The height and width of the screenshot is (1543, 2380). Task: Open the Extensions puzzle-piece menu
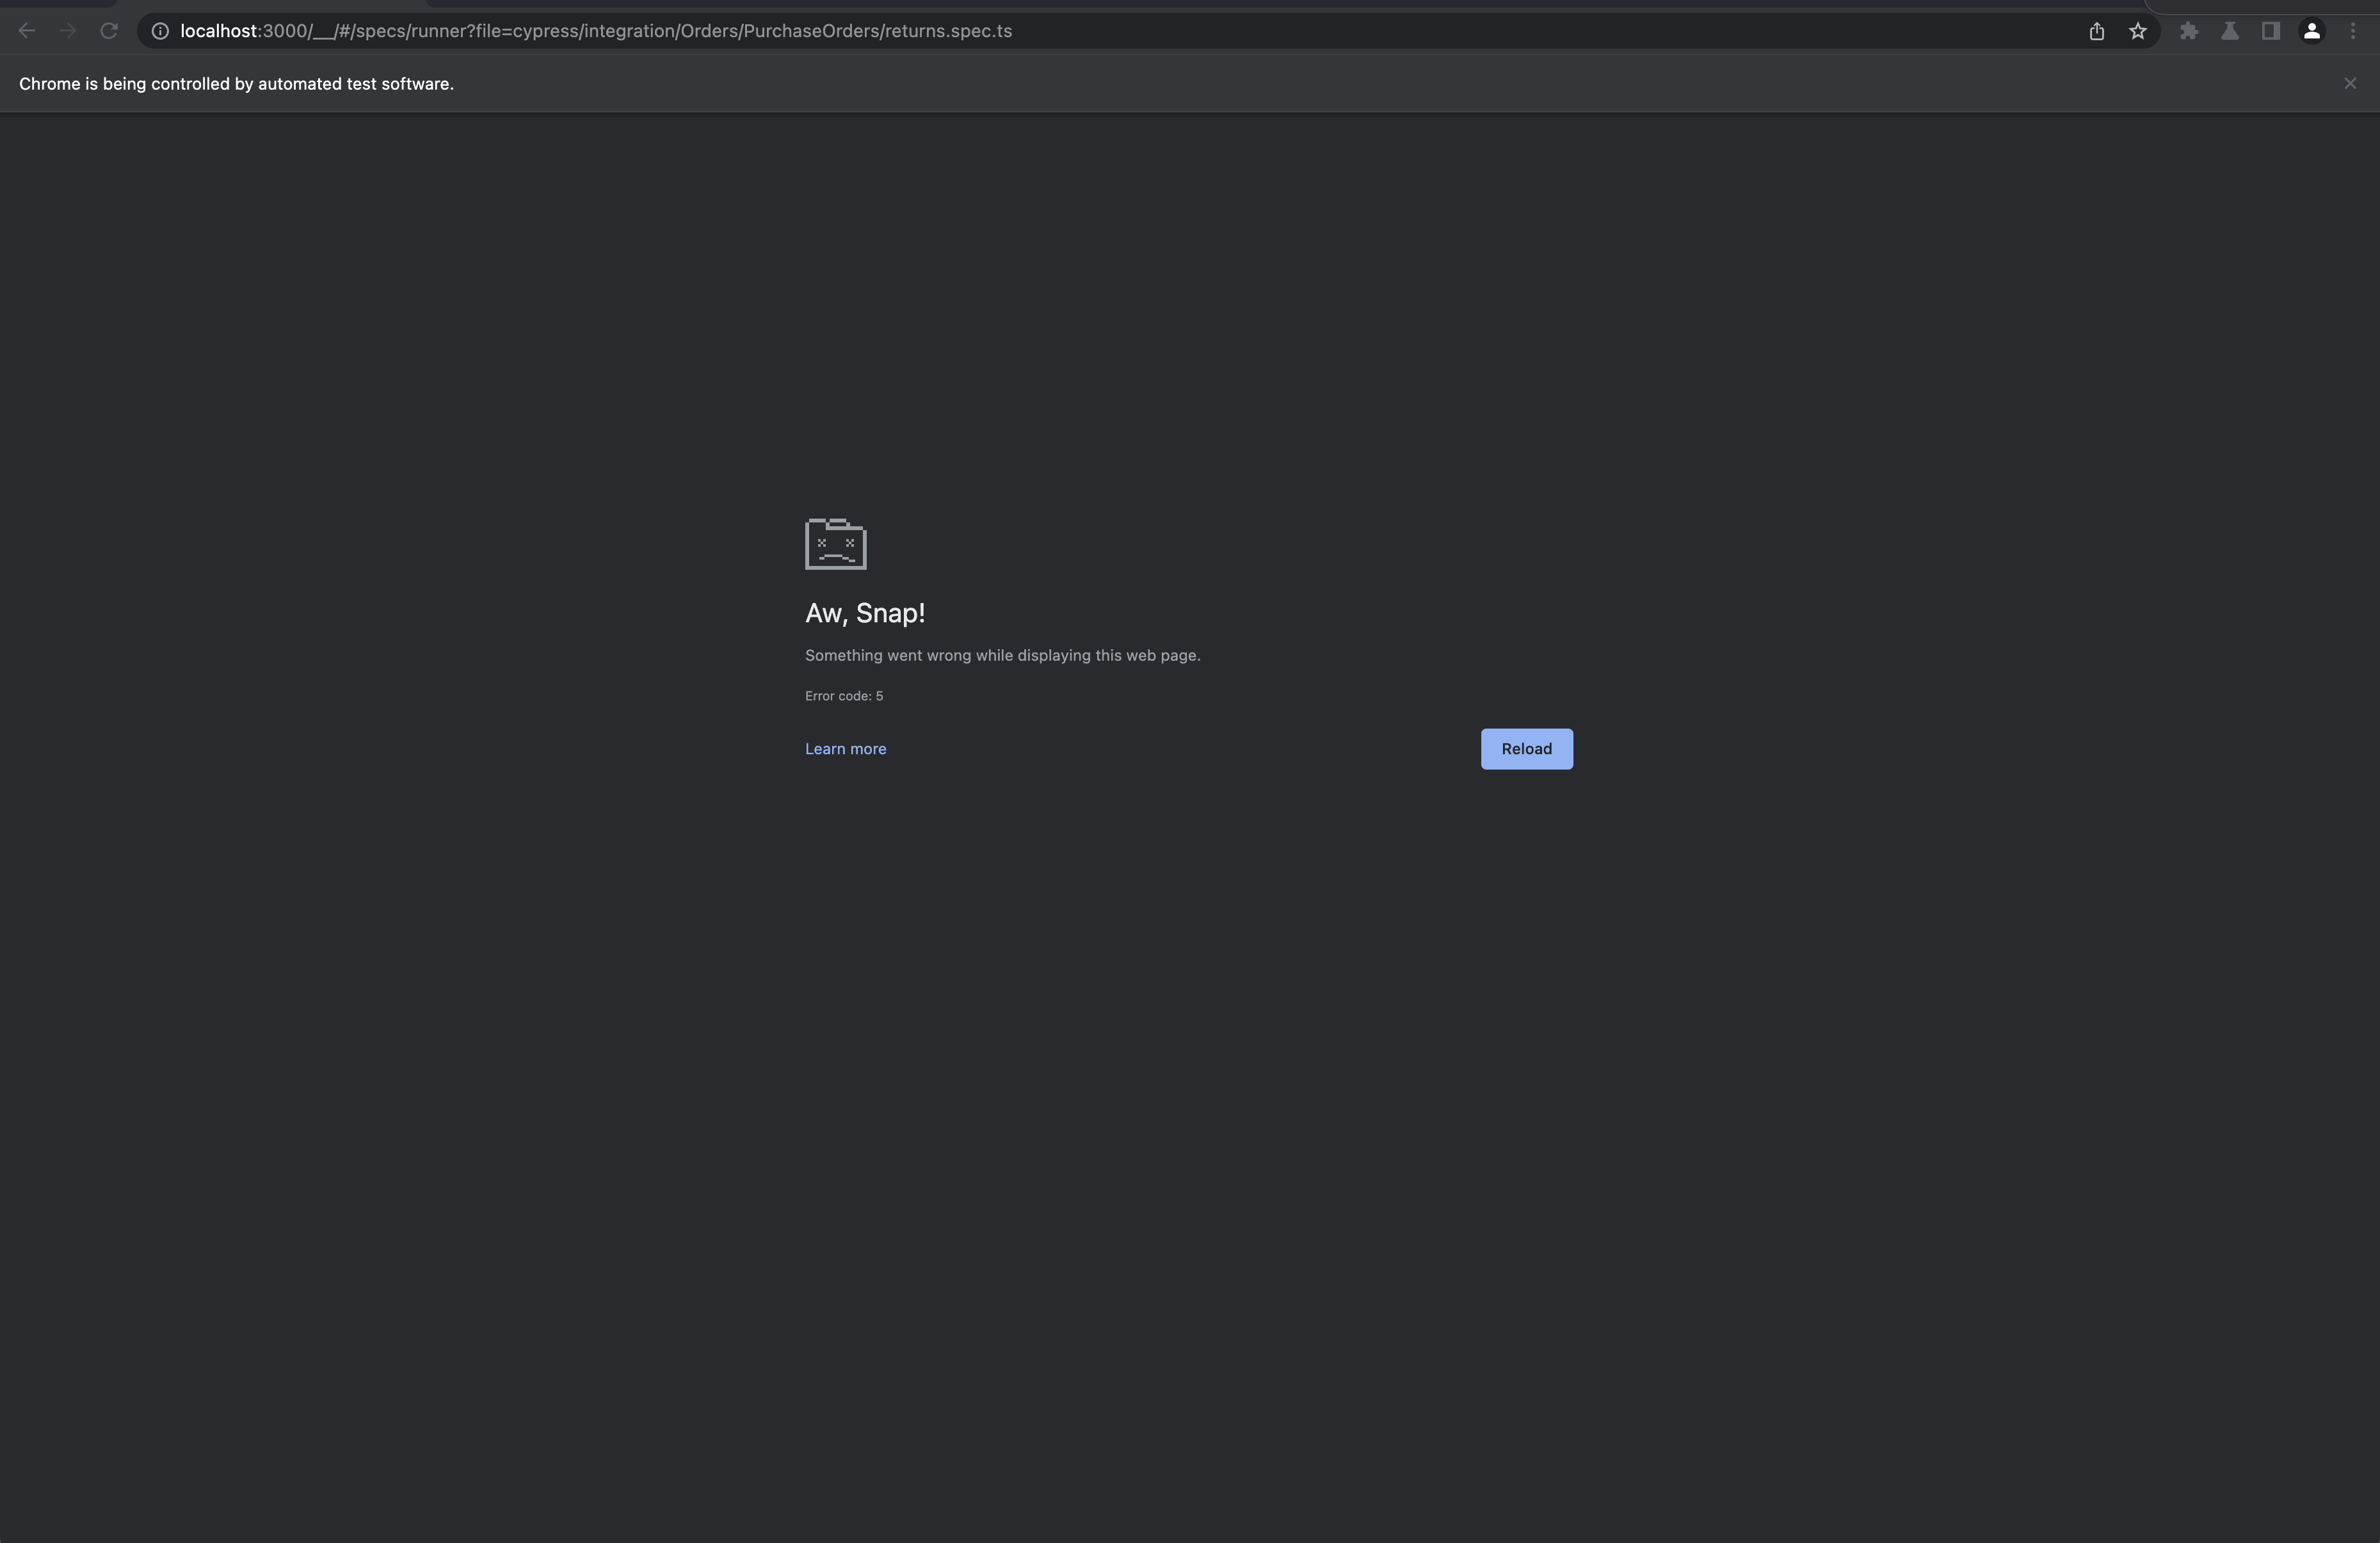pyautogui.click(x=2189, y=31)
